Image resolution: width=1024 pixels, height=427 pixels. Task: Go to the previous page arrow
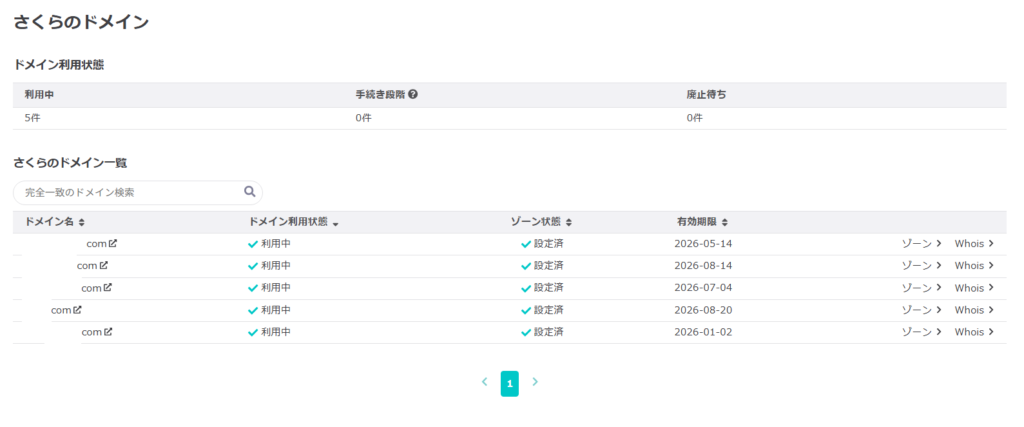(x=485, y=382)
